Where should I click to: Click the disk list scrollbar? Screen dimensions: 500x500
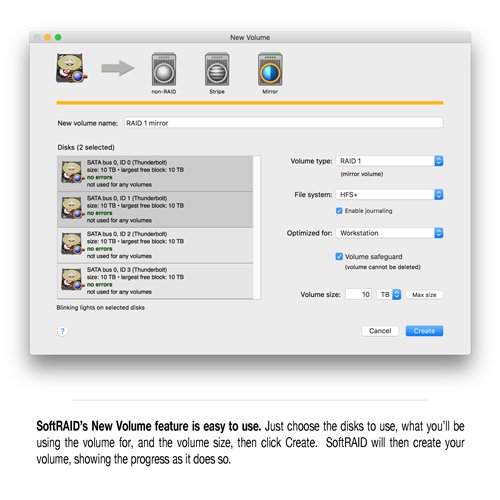click(x=257, y=227)
